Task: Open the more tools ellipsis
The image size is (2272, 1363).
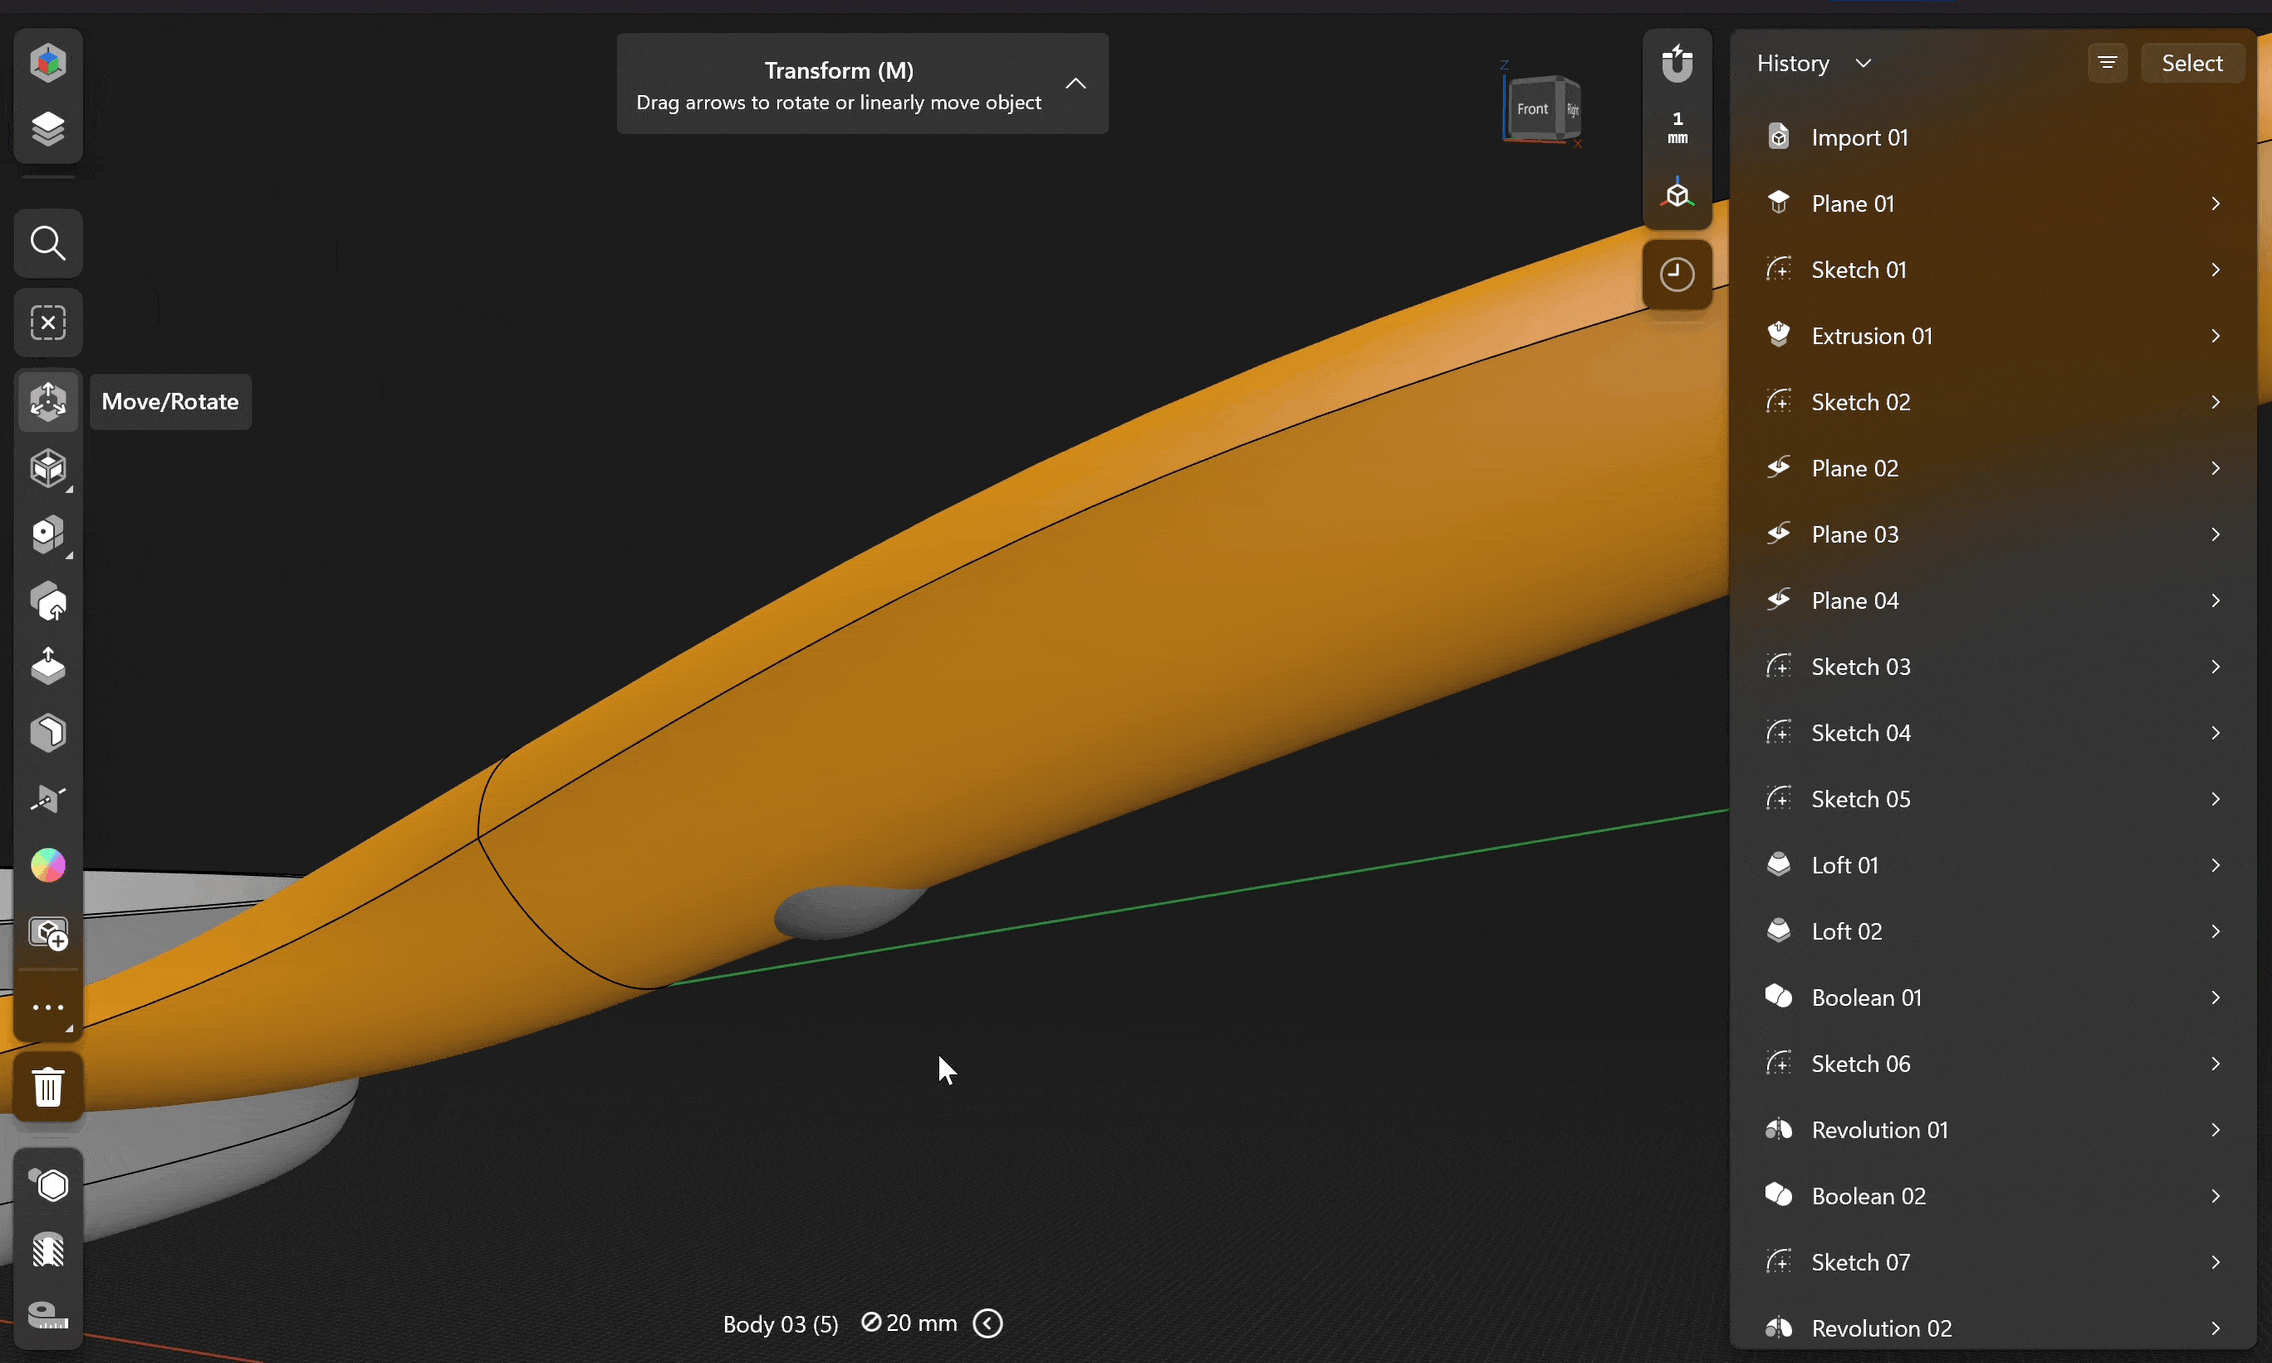Action: point(48,1007)
